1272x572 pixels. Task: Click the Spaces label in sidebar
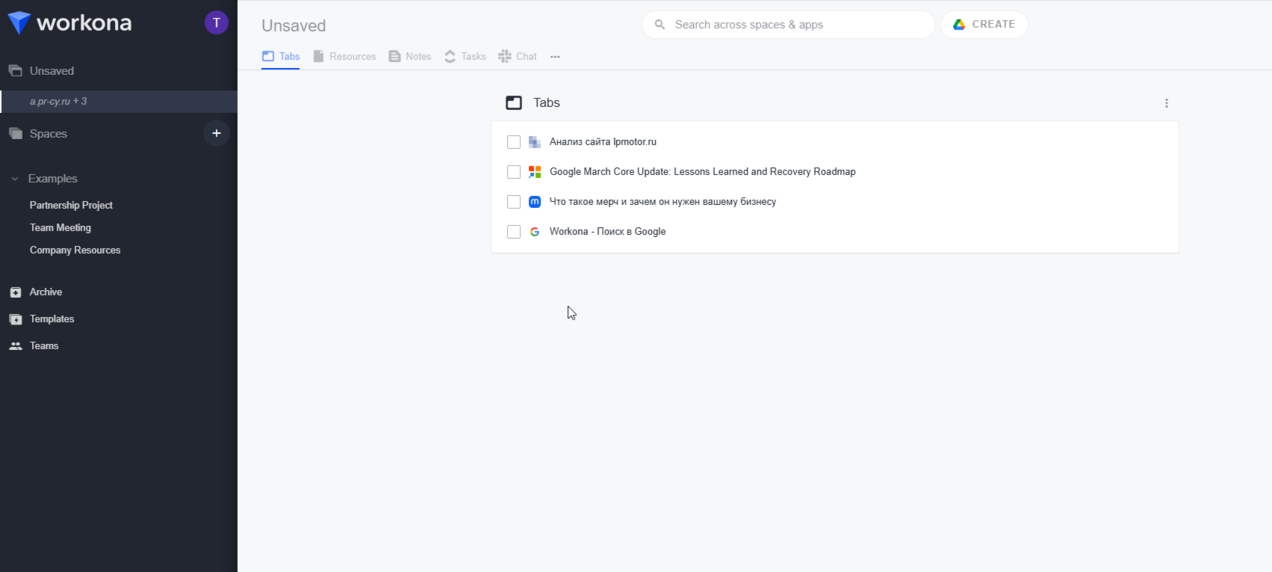pos(49,134)
